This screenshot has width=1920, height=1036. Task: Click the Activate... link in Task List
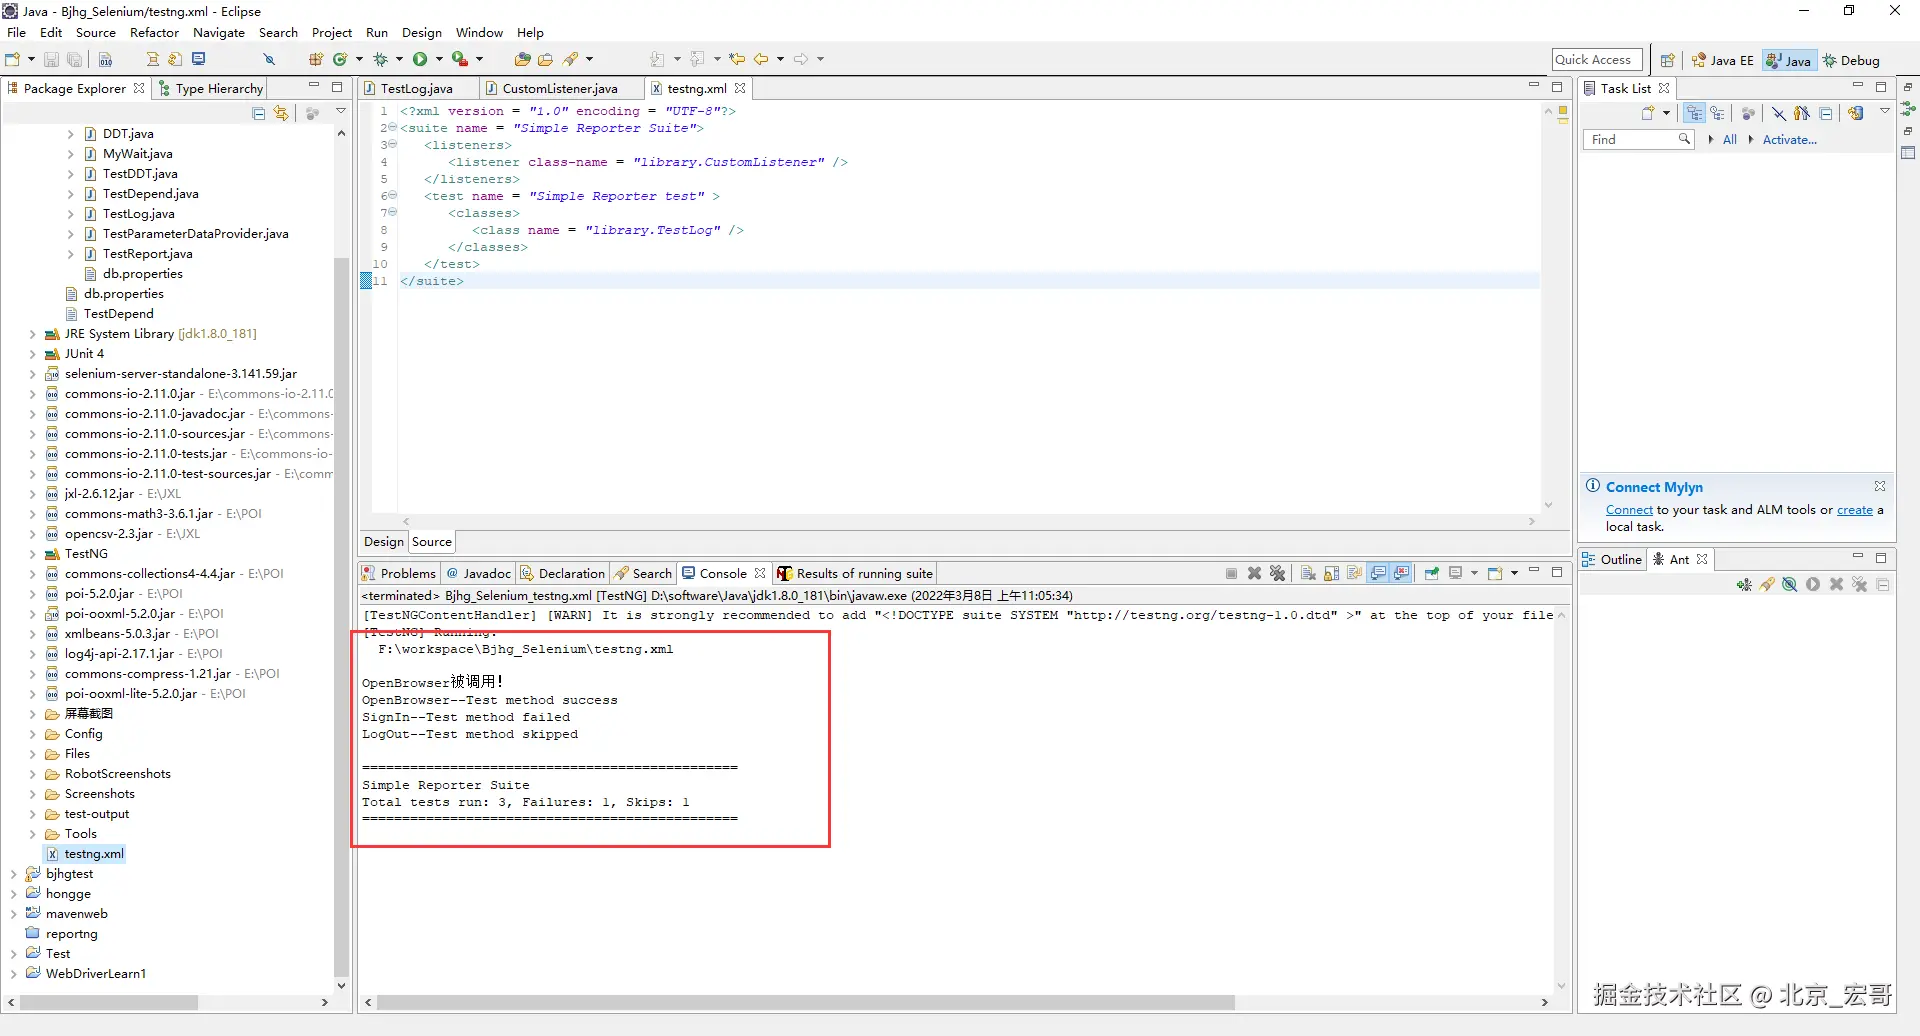(1789, 140)
